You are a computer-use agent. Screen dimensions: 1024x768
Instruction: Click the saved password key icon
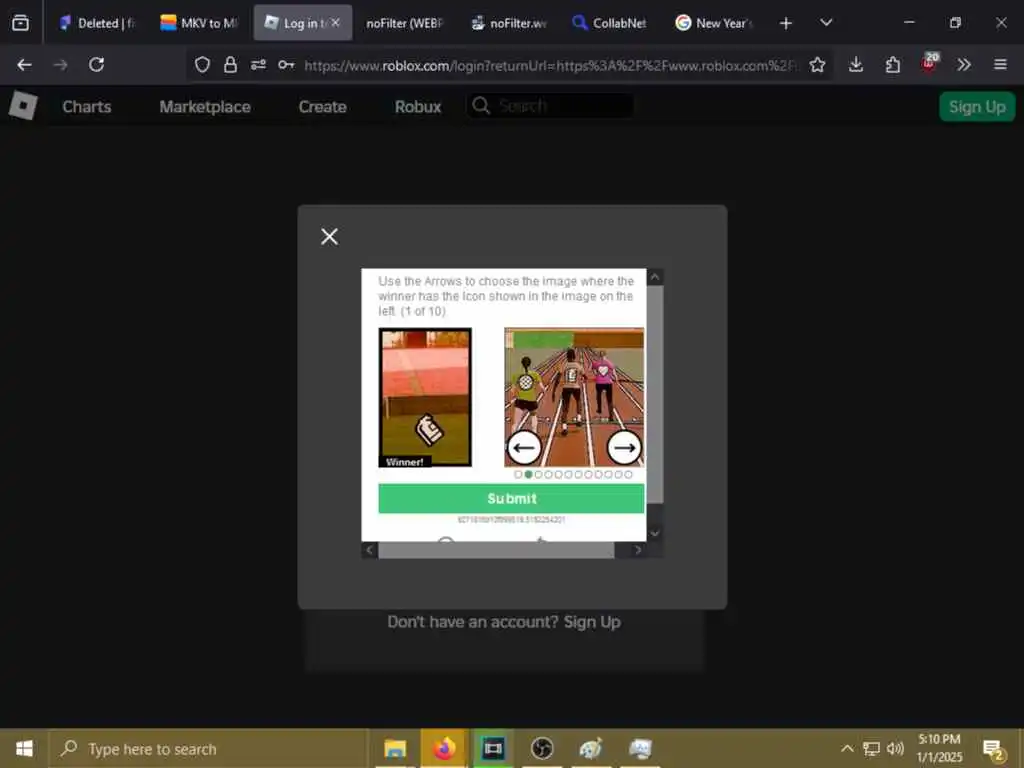[286, 65]
